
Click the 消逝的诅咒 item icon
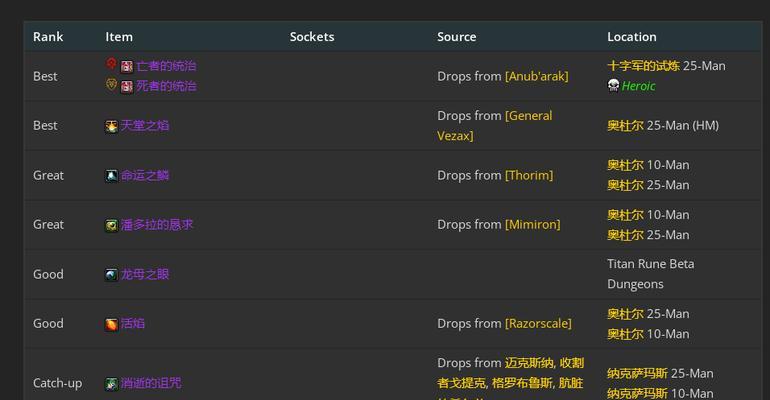click(x=111, y=383)
